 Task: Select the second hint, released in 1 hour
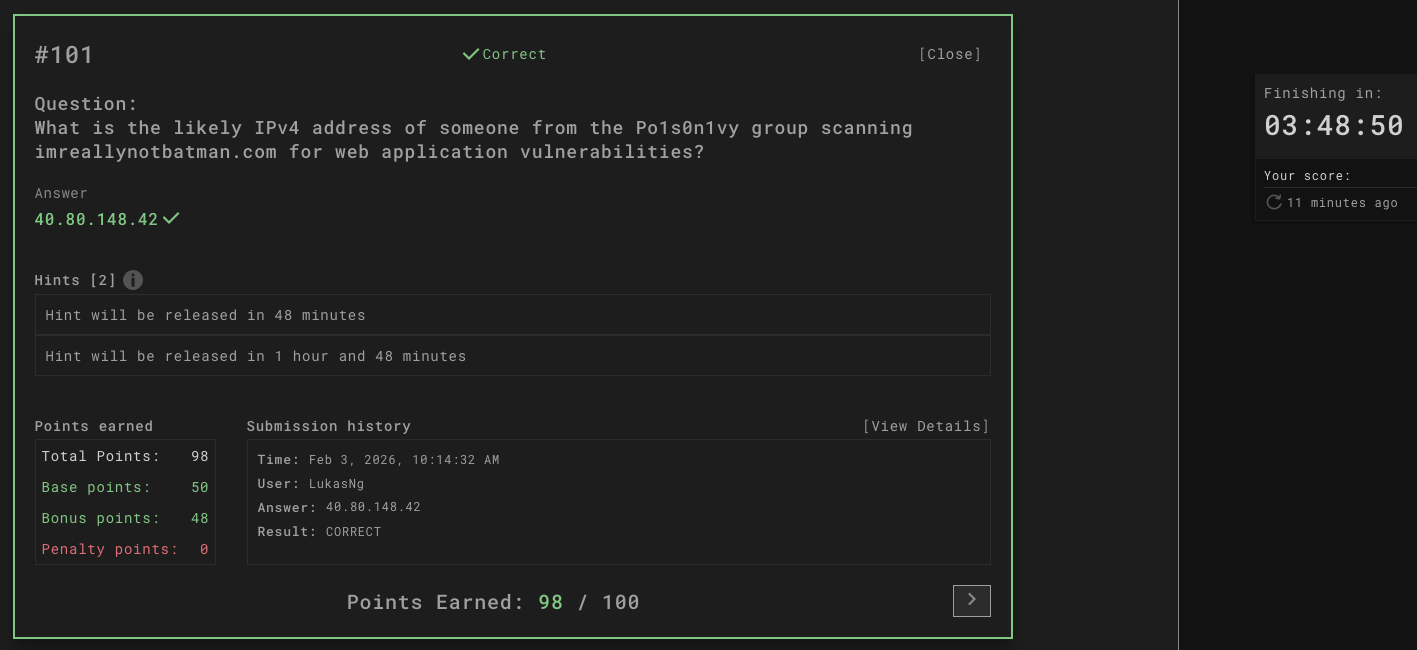pyautogui.click(x=512, y=356)
